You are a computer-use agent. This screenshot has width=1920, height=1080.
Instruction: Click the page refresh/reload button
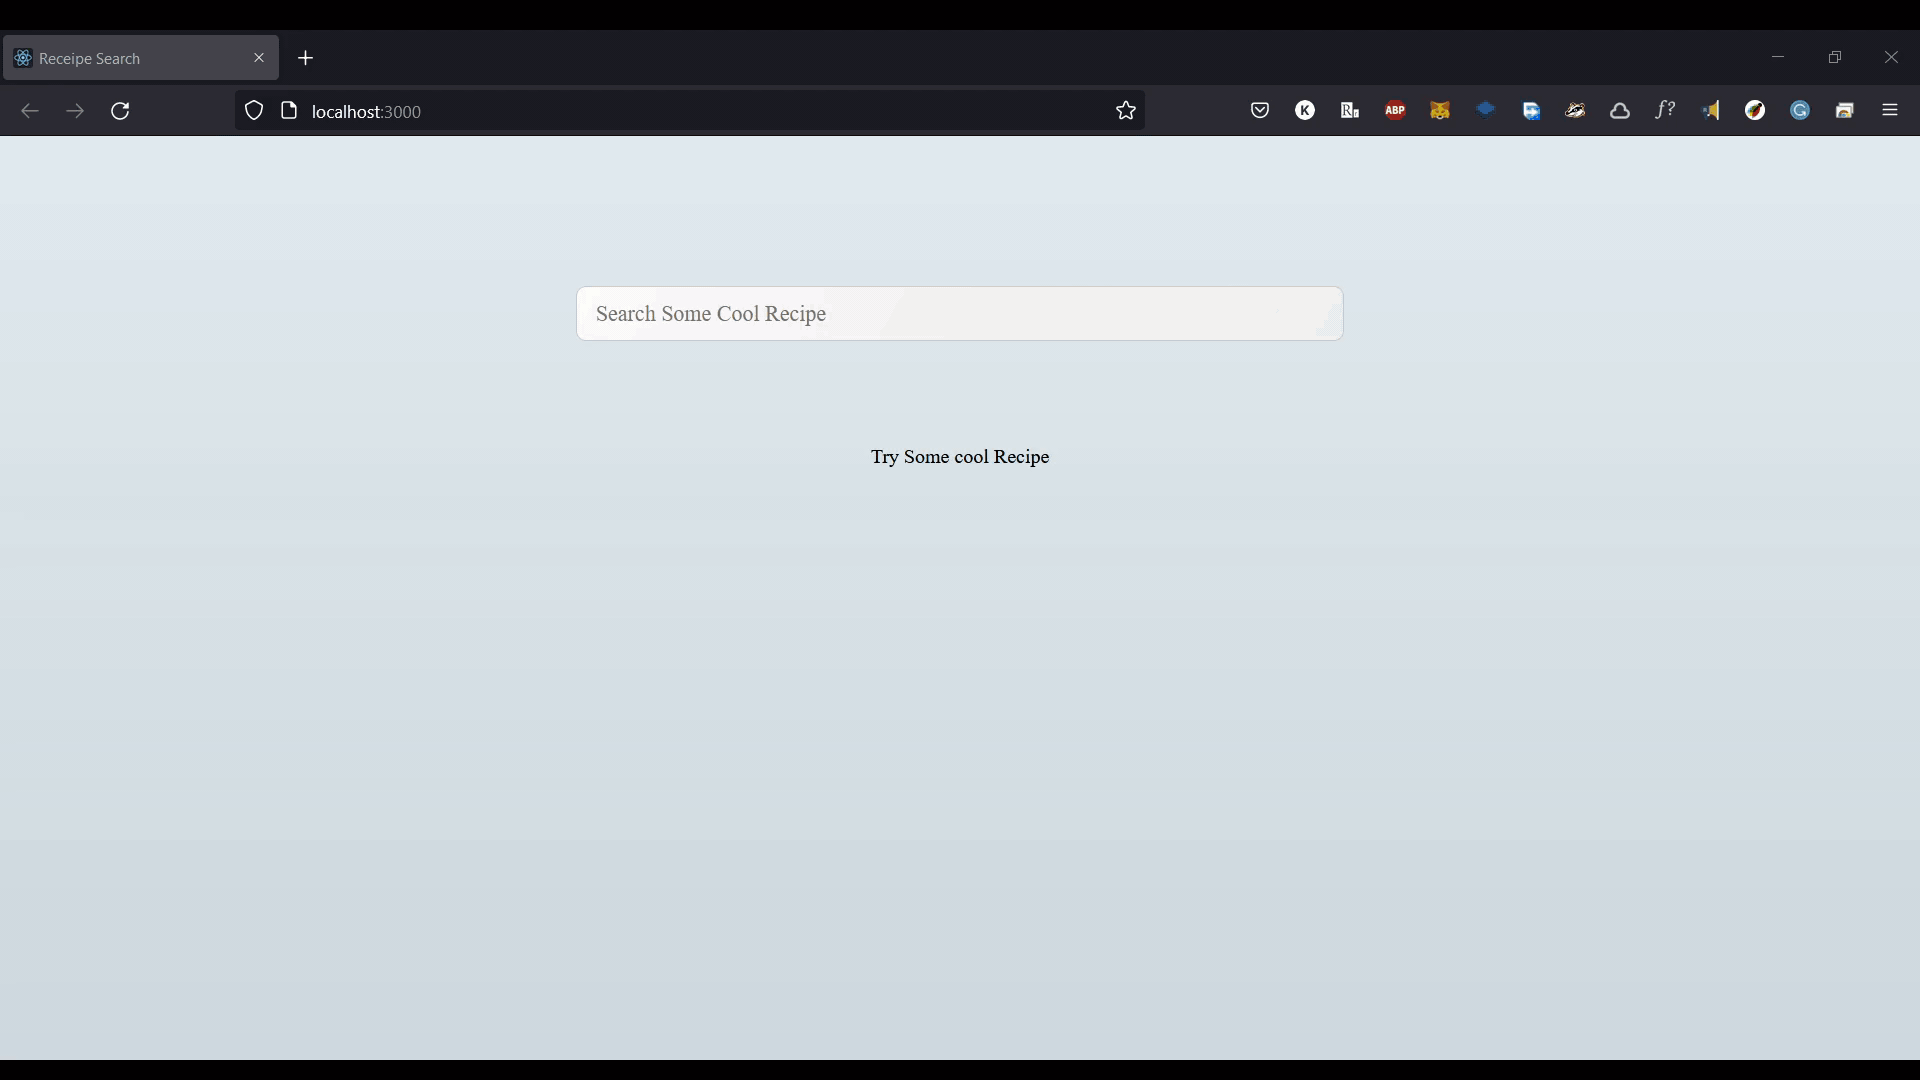point(120,111)
